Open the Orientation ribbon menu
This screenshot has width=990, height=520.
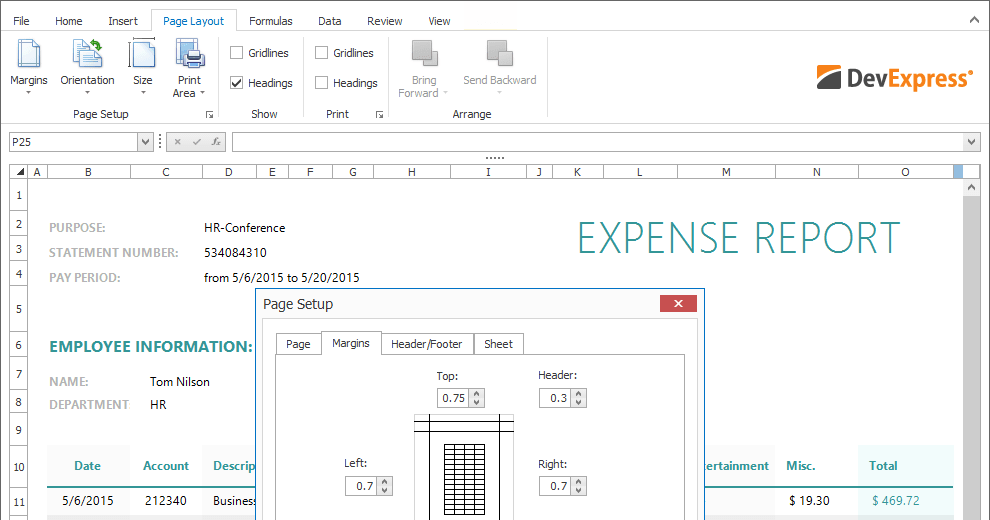point(87,67)
